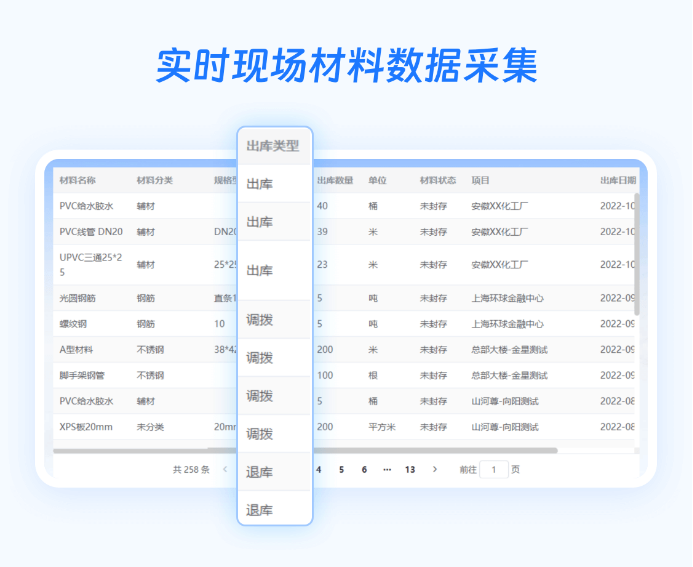Screen dimensions: 693x567
Task: Open page 5 in the pagination
Action: point(341,469)
